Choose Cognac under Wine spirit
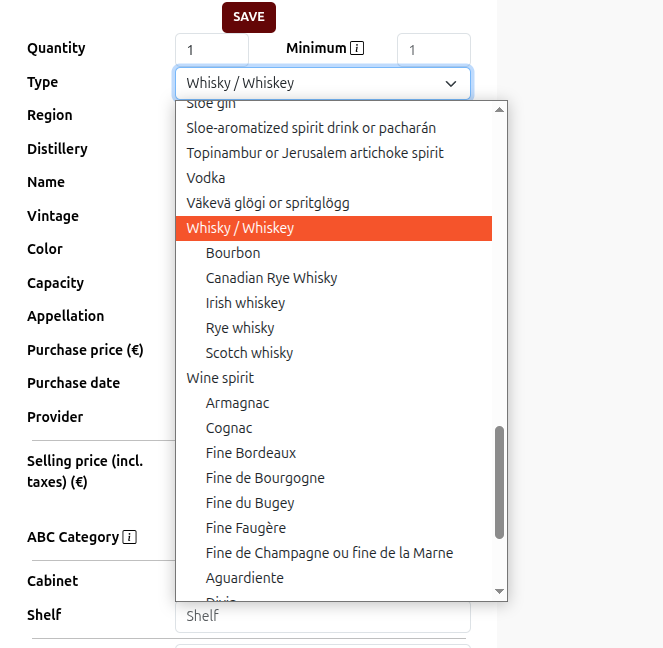Viewport: 663px width, 648px height. click(x=229, y=428)
